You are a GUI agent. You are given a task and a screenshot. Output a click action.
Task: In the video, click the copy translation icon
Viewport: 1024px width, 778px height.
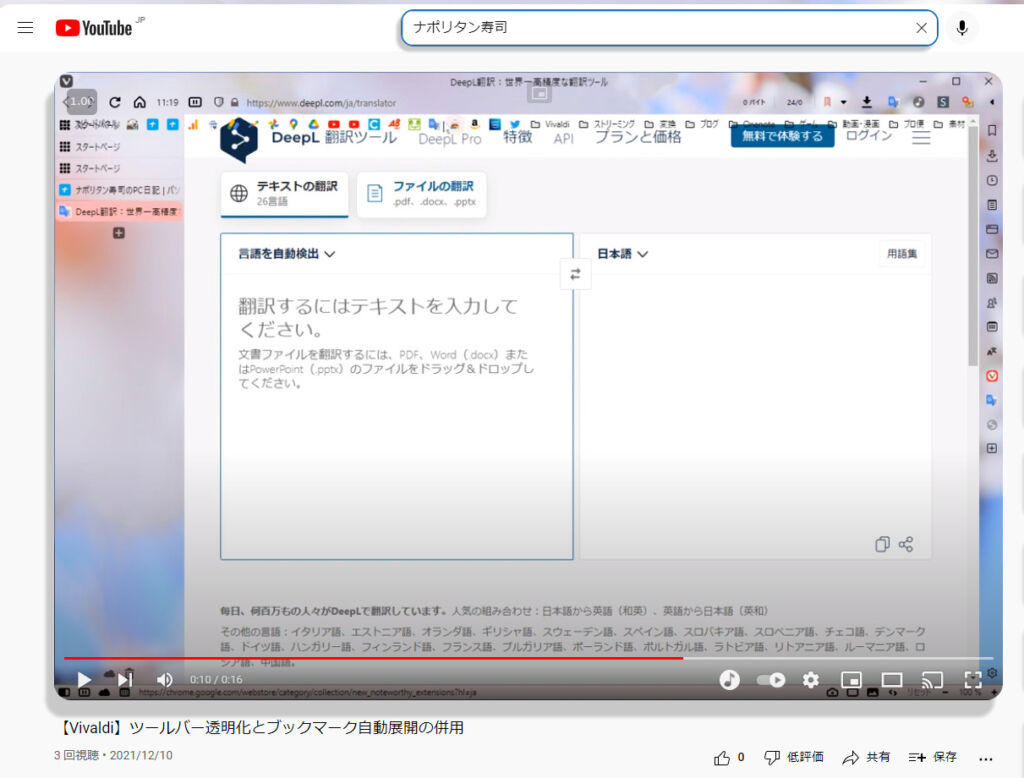point(882,544)
